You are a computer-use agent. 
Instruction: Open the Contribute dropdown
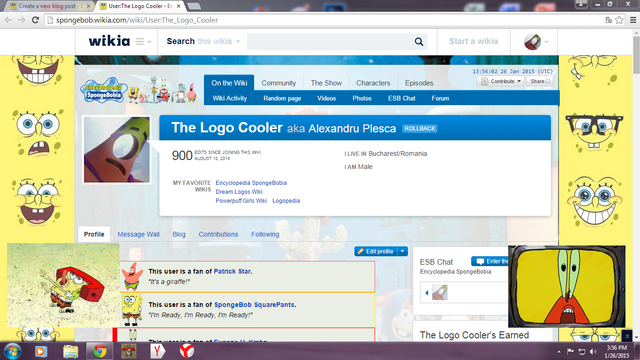coord(501,81)
